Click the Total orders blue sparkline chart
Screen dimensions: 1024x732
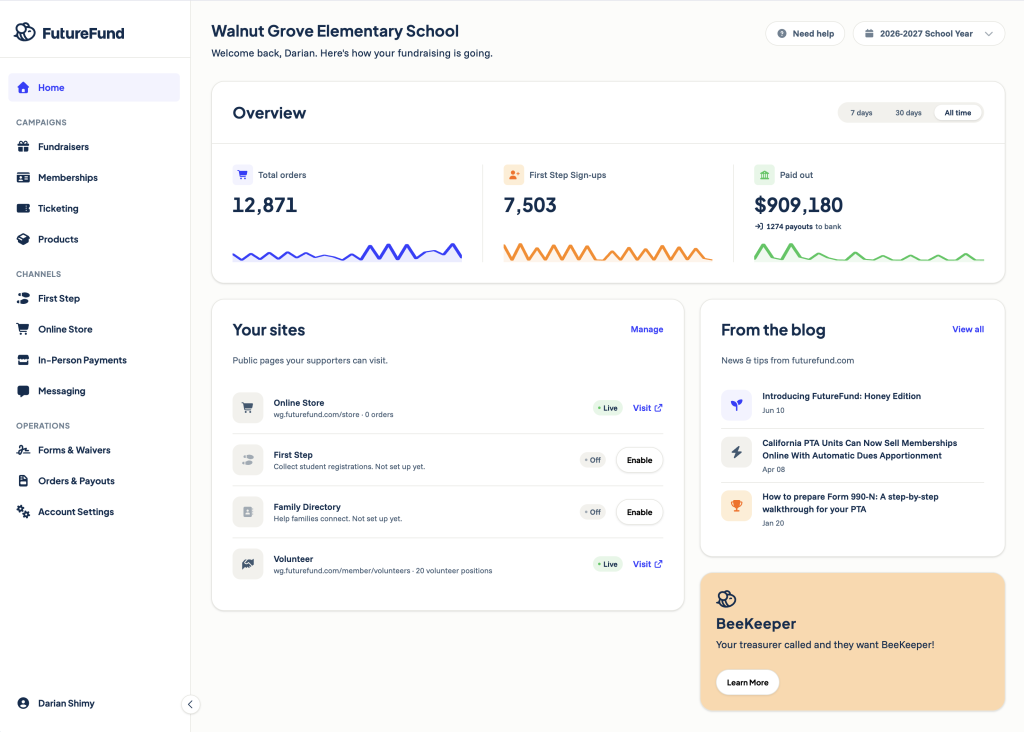[347, 252]
